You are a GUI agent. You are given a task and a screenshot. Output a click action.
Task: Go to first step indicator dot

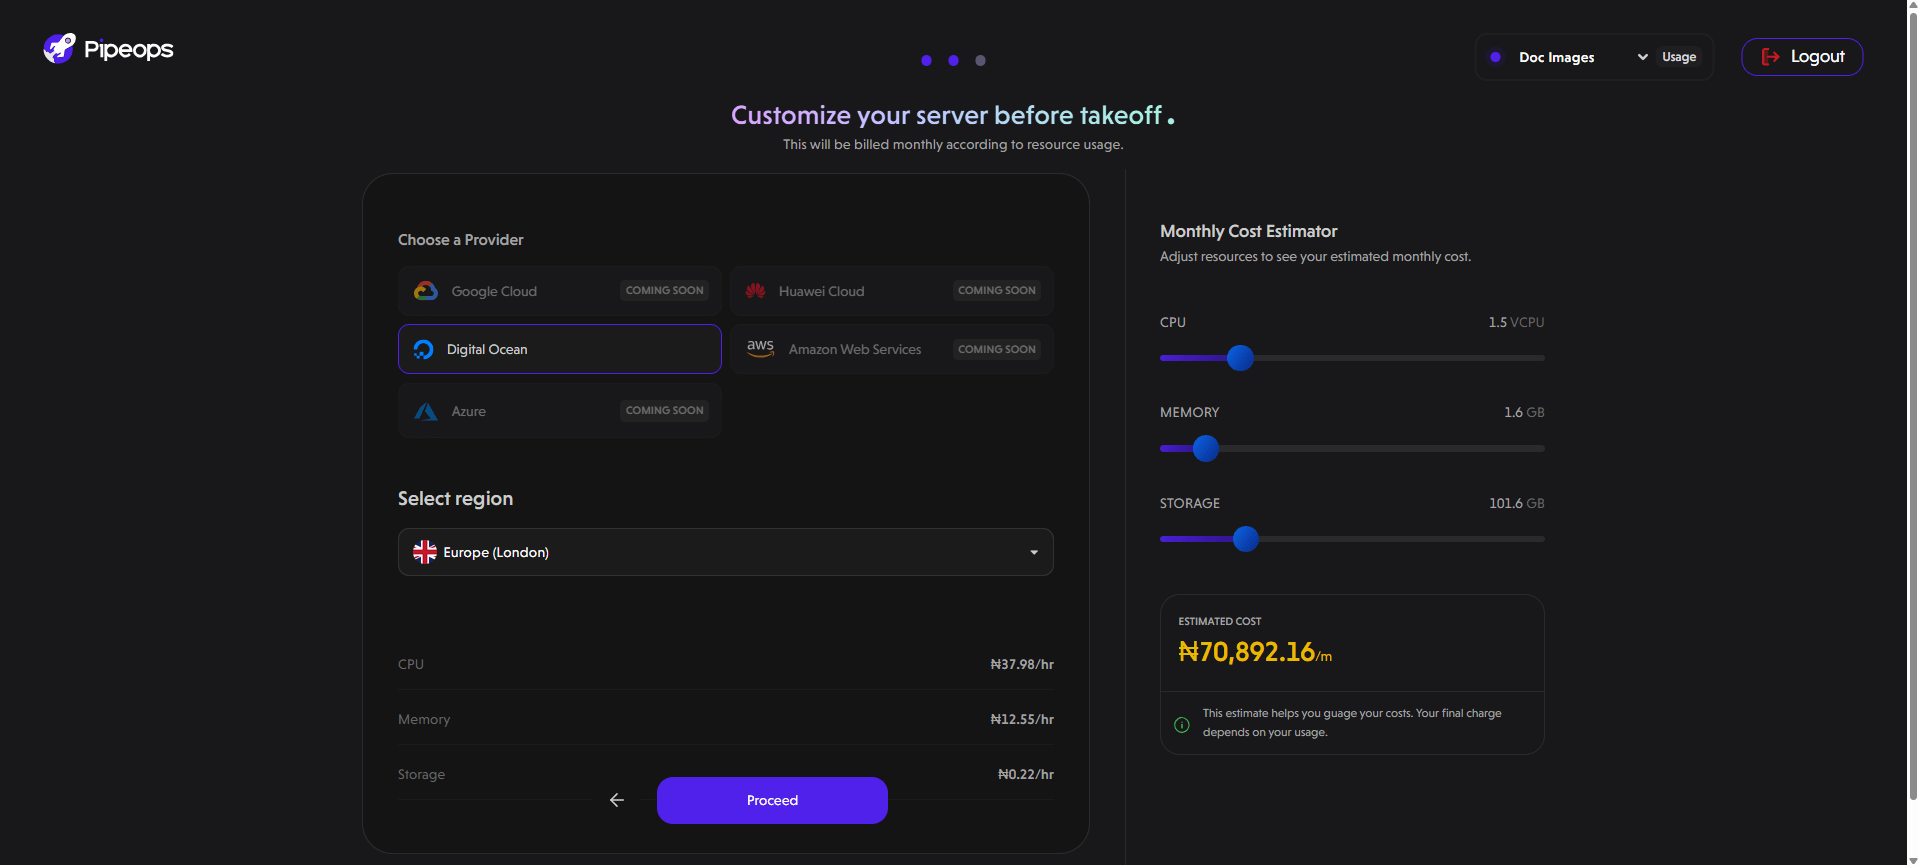[926, 60]
